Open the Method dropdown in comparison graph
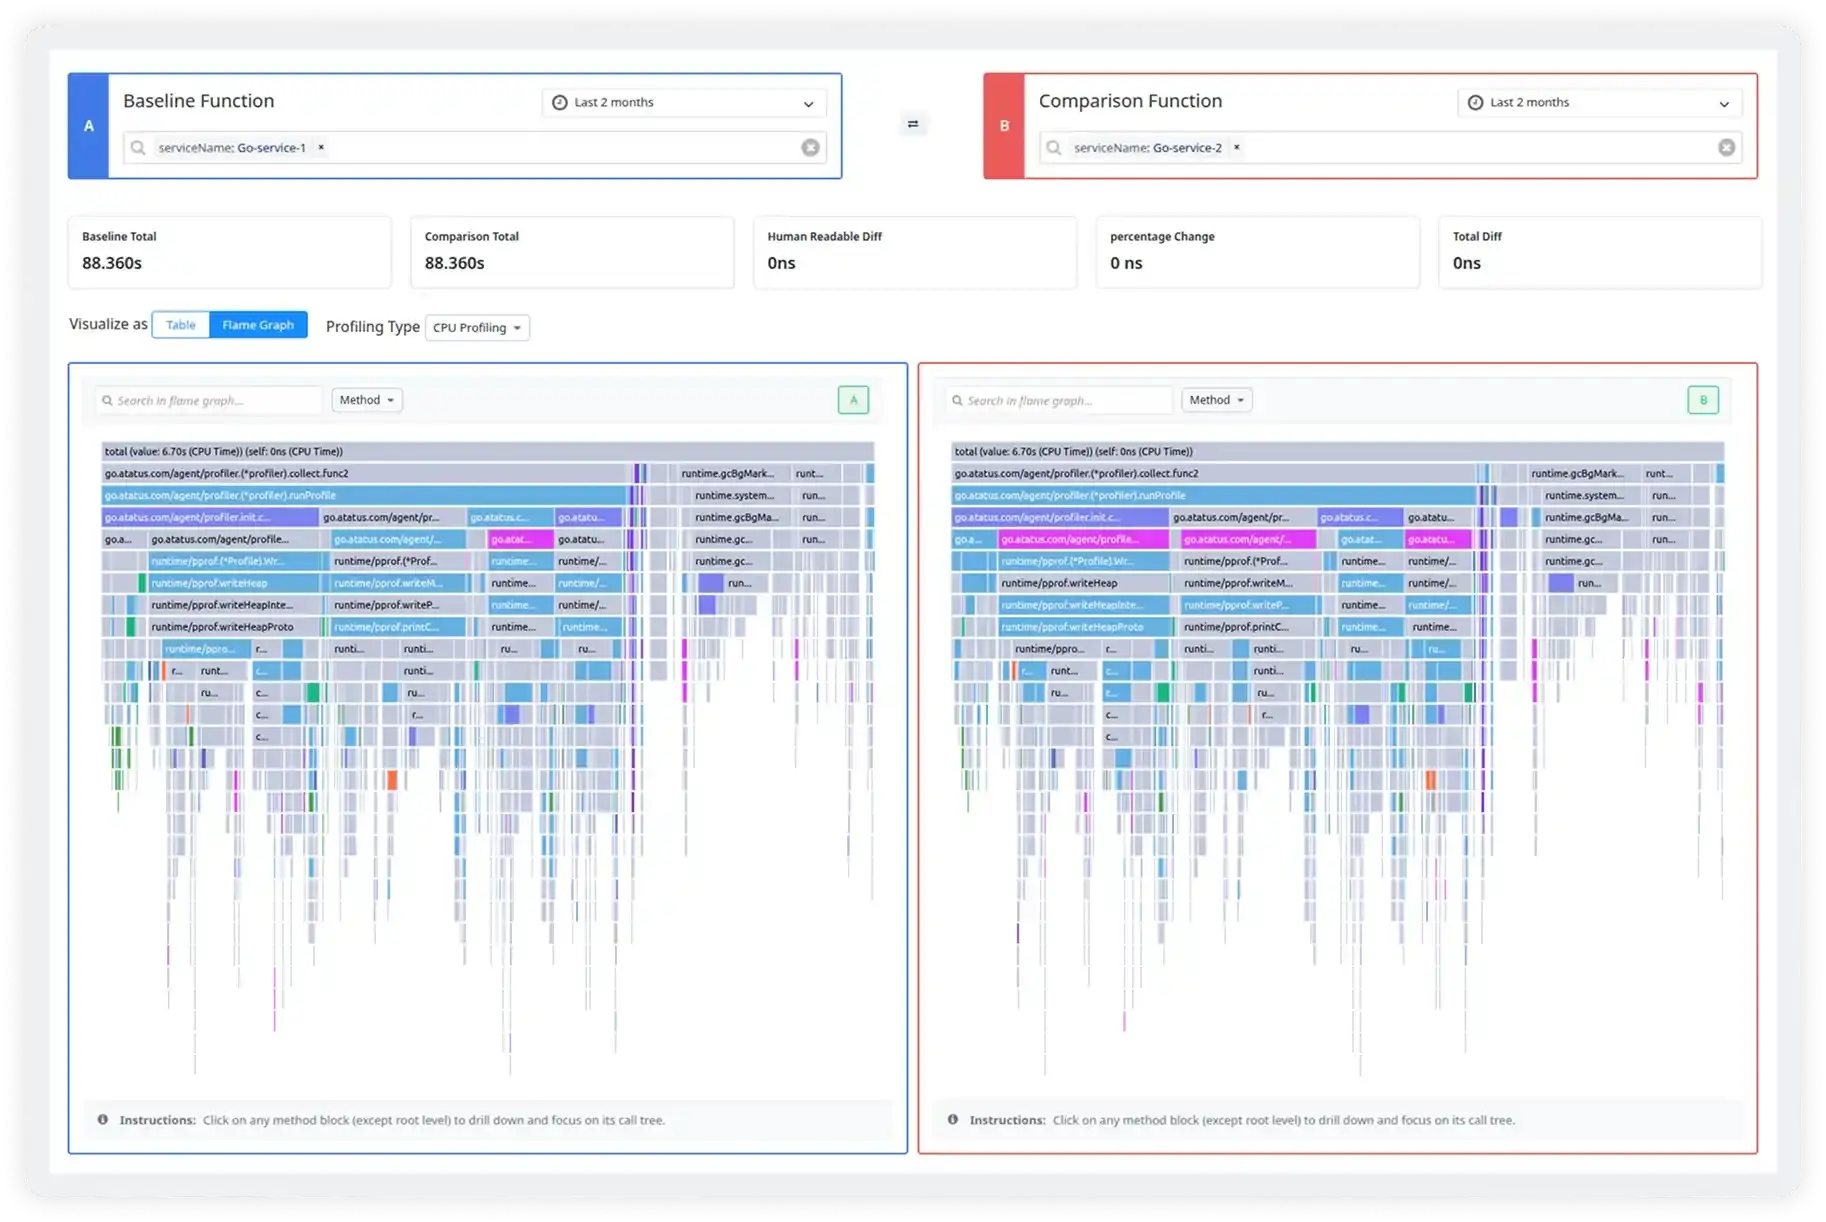1826x1222 pixels. tap(1217, 400)
